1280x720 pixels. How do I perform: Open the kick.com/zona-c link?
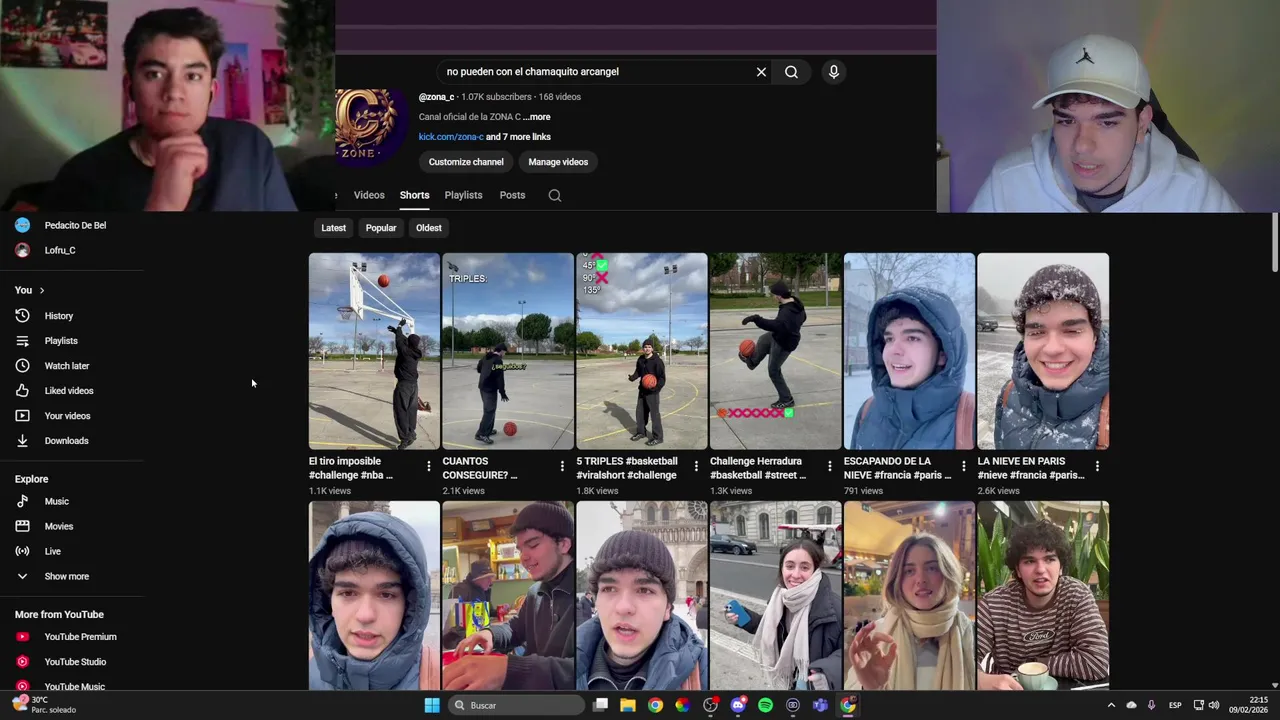click(451, 137)
